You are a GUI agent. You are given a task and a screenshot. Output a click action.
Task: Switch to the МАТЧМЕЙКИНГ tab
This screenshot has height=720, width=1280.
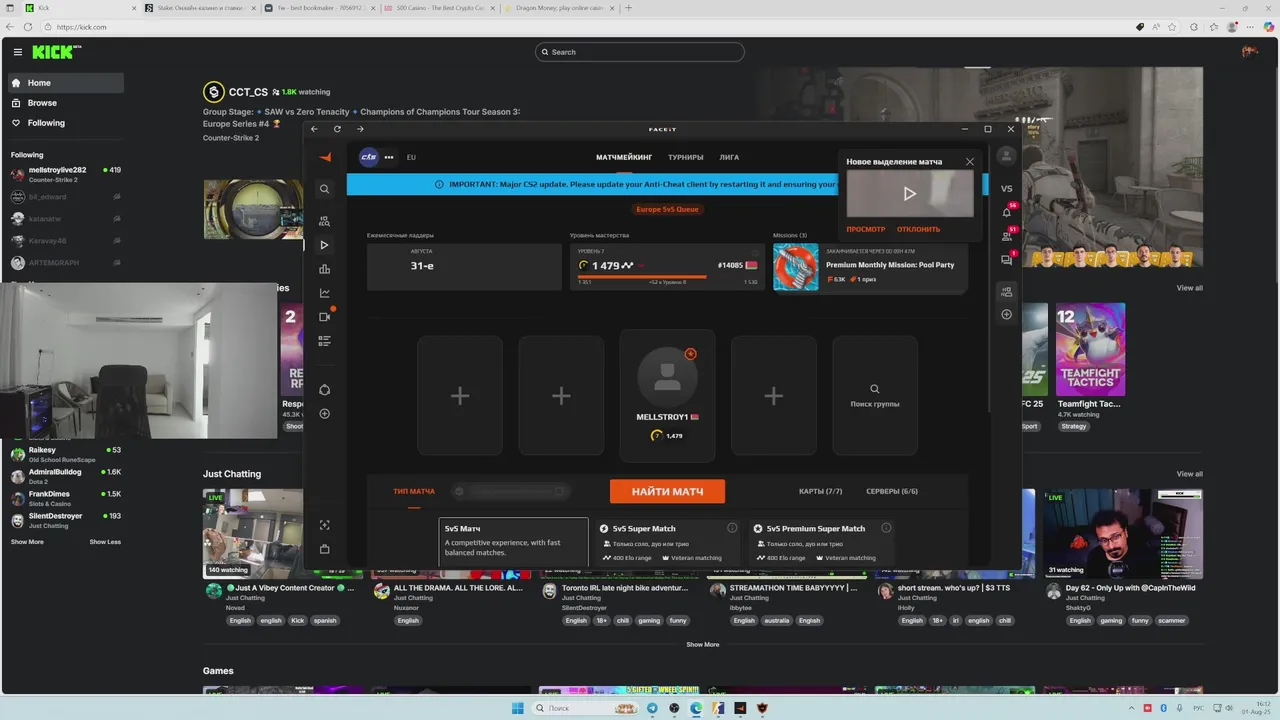[x=624, y=157]
